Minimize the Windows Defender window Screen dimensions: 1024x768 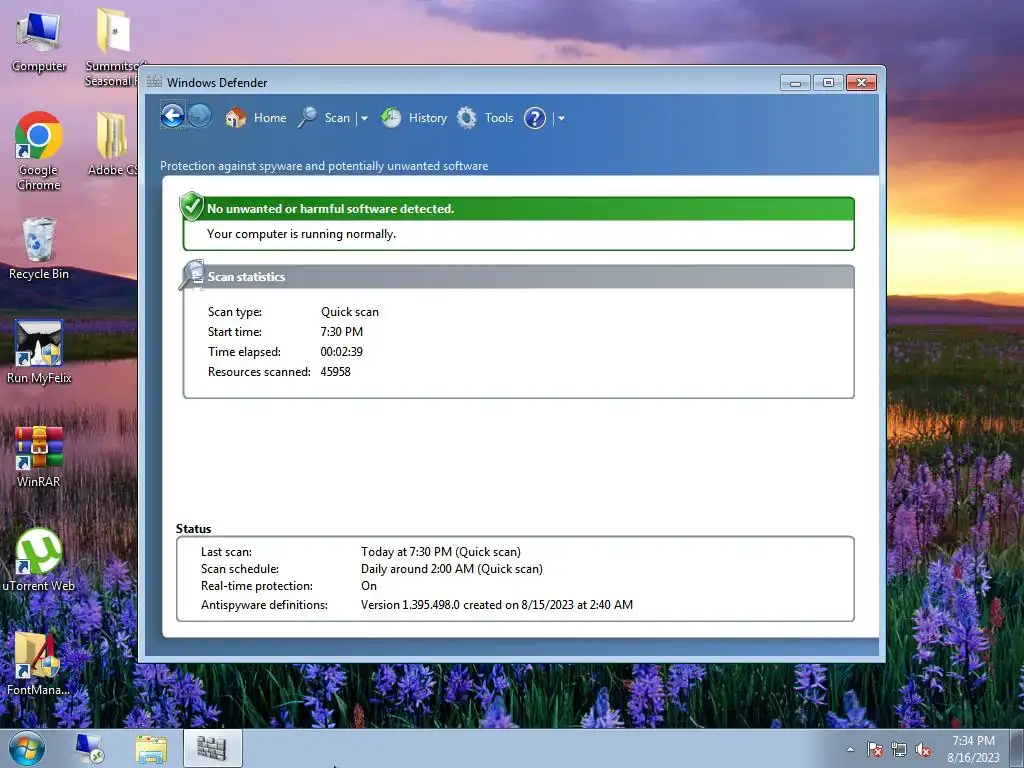pyautogui.click(x=795, y=83)
